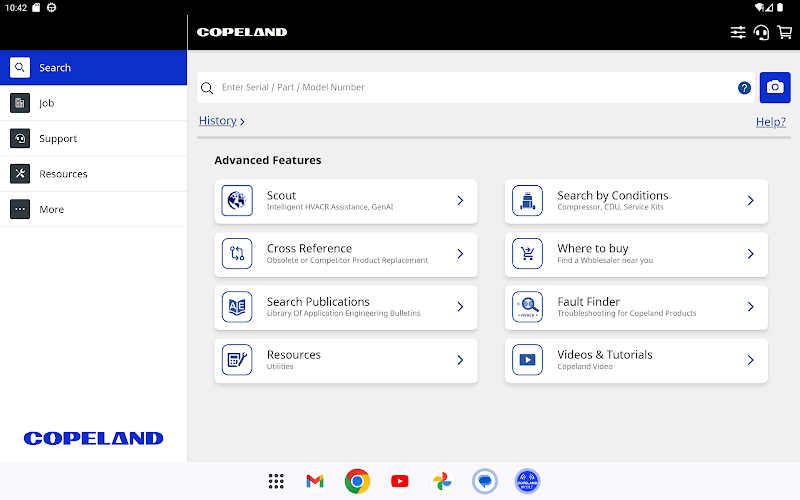This screenshot has height=500, width=800.
Task: Select the More menu item
Action: pyautogui.click(x=93, y=209)
